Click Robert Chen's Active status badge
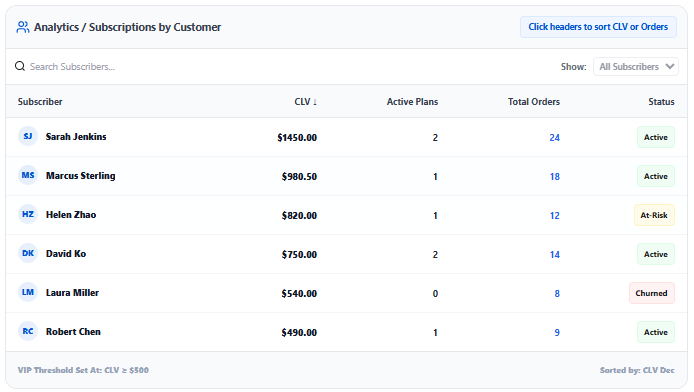The height and width of the screenshot is (392, 694). [x=655, y=332]
